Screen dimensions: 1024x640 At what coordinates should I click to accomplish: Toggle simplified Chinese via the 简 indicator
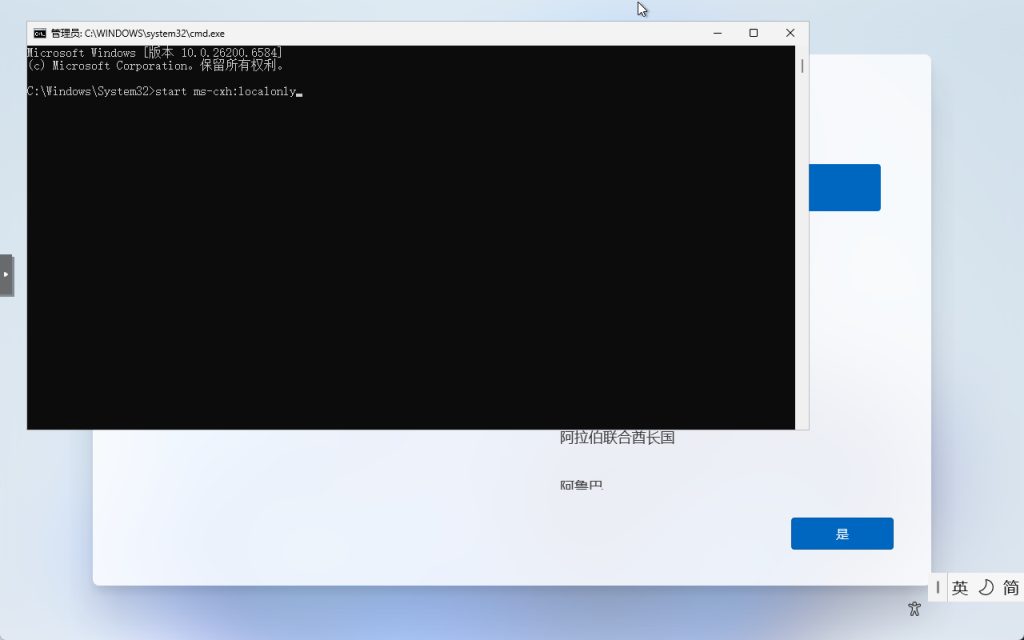pos(1009,587)
